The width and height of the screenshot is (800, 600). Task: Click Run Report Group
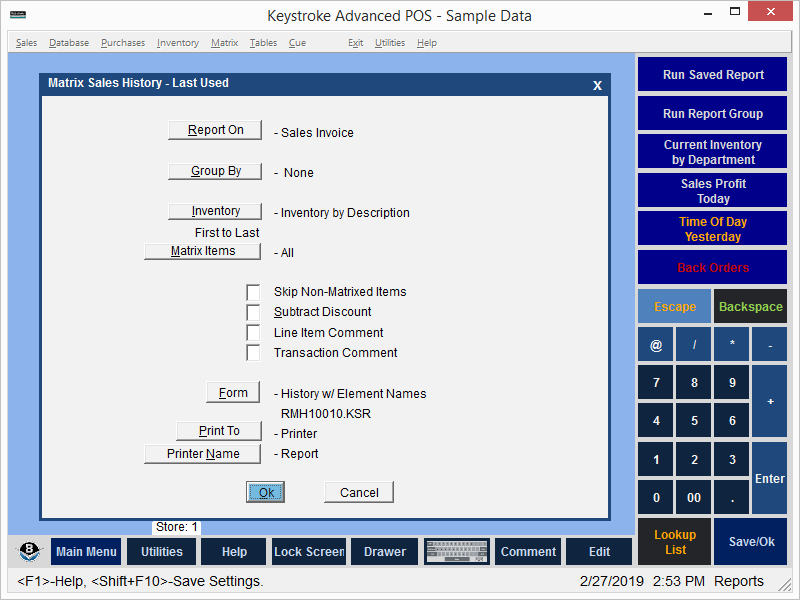pyautogui.click(x=712, y=113)
